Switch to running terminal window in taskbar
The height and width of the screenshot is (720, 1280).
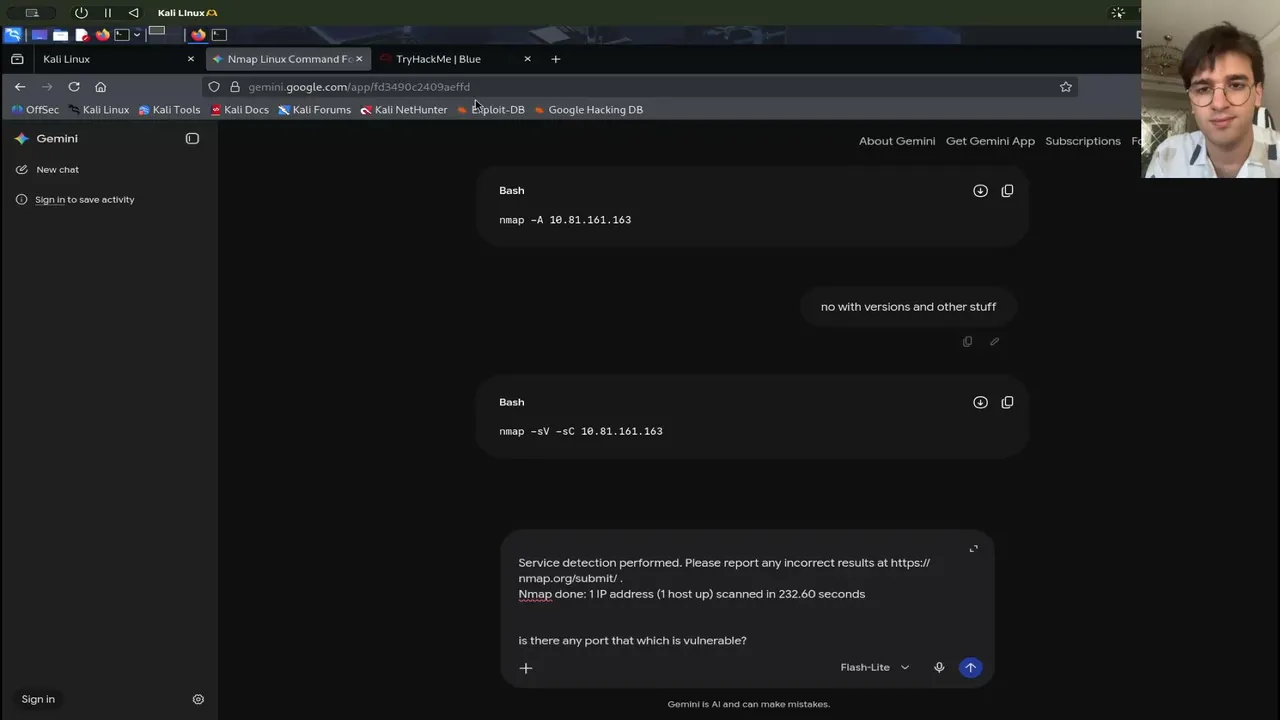point(219,34)
